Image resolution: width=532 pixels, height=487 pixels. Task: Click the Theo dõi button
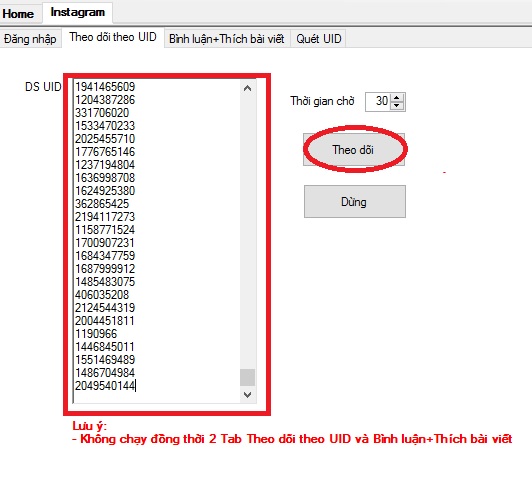[x=354, y=149]
